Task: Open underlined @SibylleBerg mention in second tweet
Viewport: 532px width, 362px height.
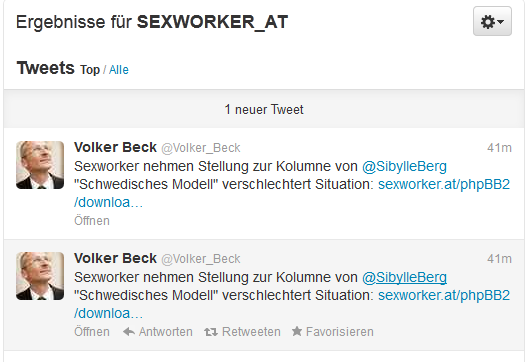Action: (404, 278)
